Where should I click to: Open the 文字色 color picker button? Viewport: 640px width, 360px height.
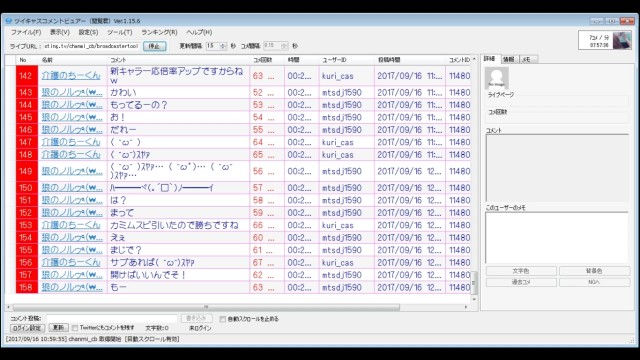pos(521,271)
